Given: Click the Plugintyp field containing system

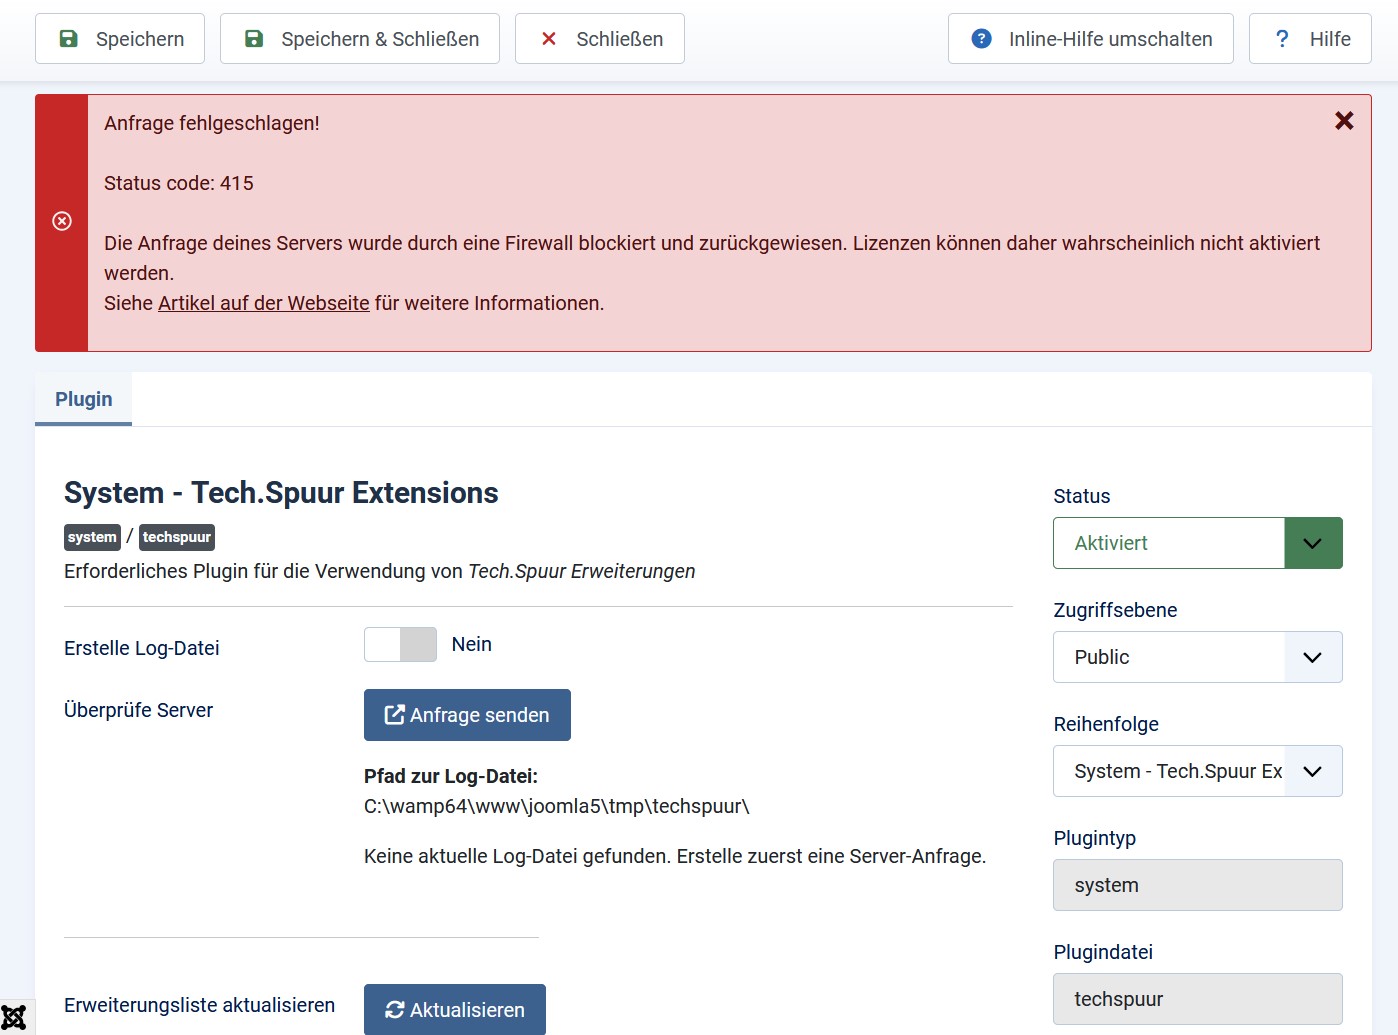Looking at the screenshot, I should (1197, 885).
